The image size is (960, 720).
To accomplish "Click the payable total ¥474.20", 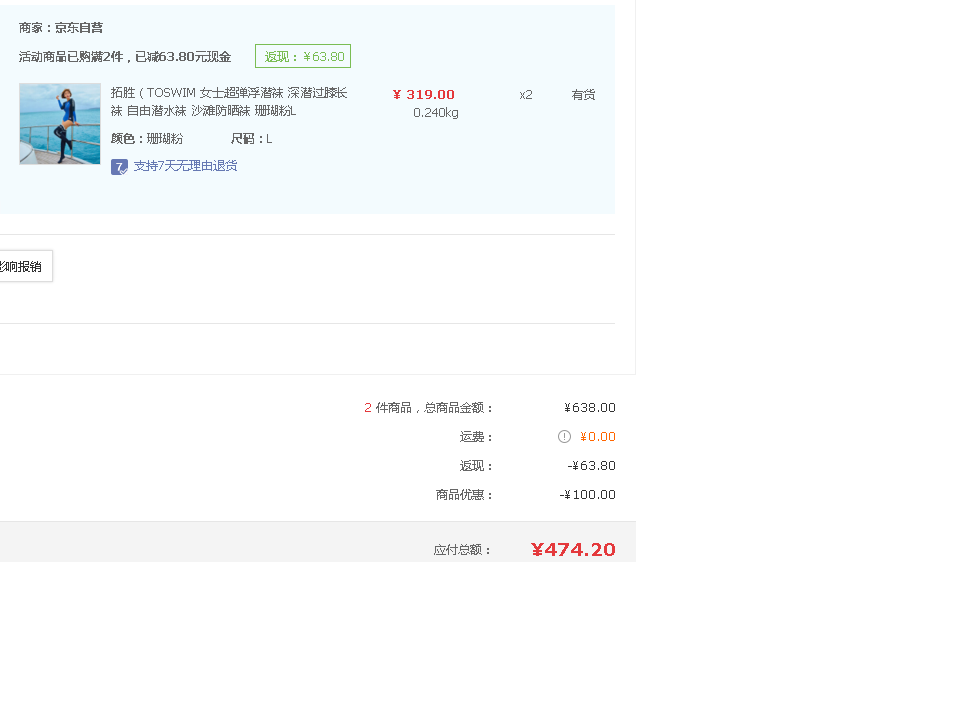I will 573,550.
